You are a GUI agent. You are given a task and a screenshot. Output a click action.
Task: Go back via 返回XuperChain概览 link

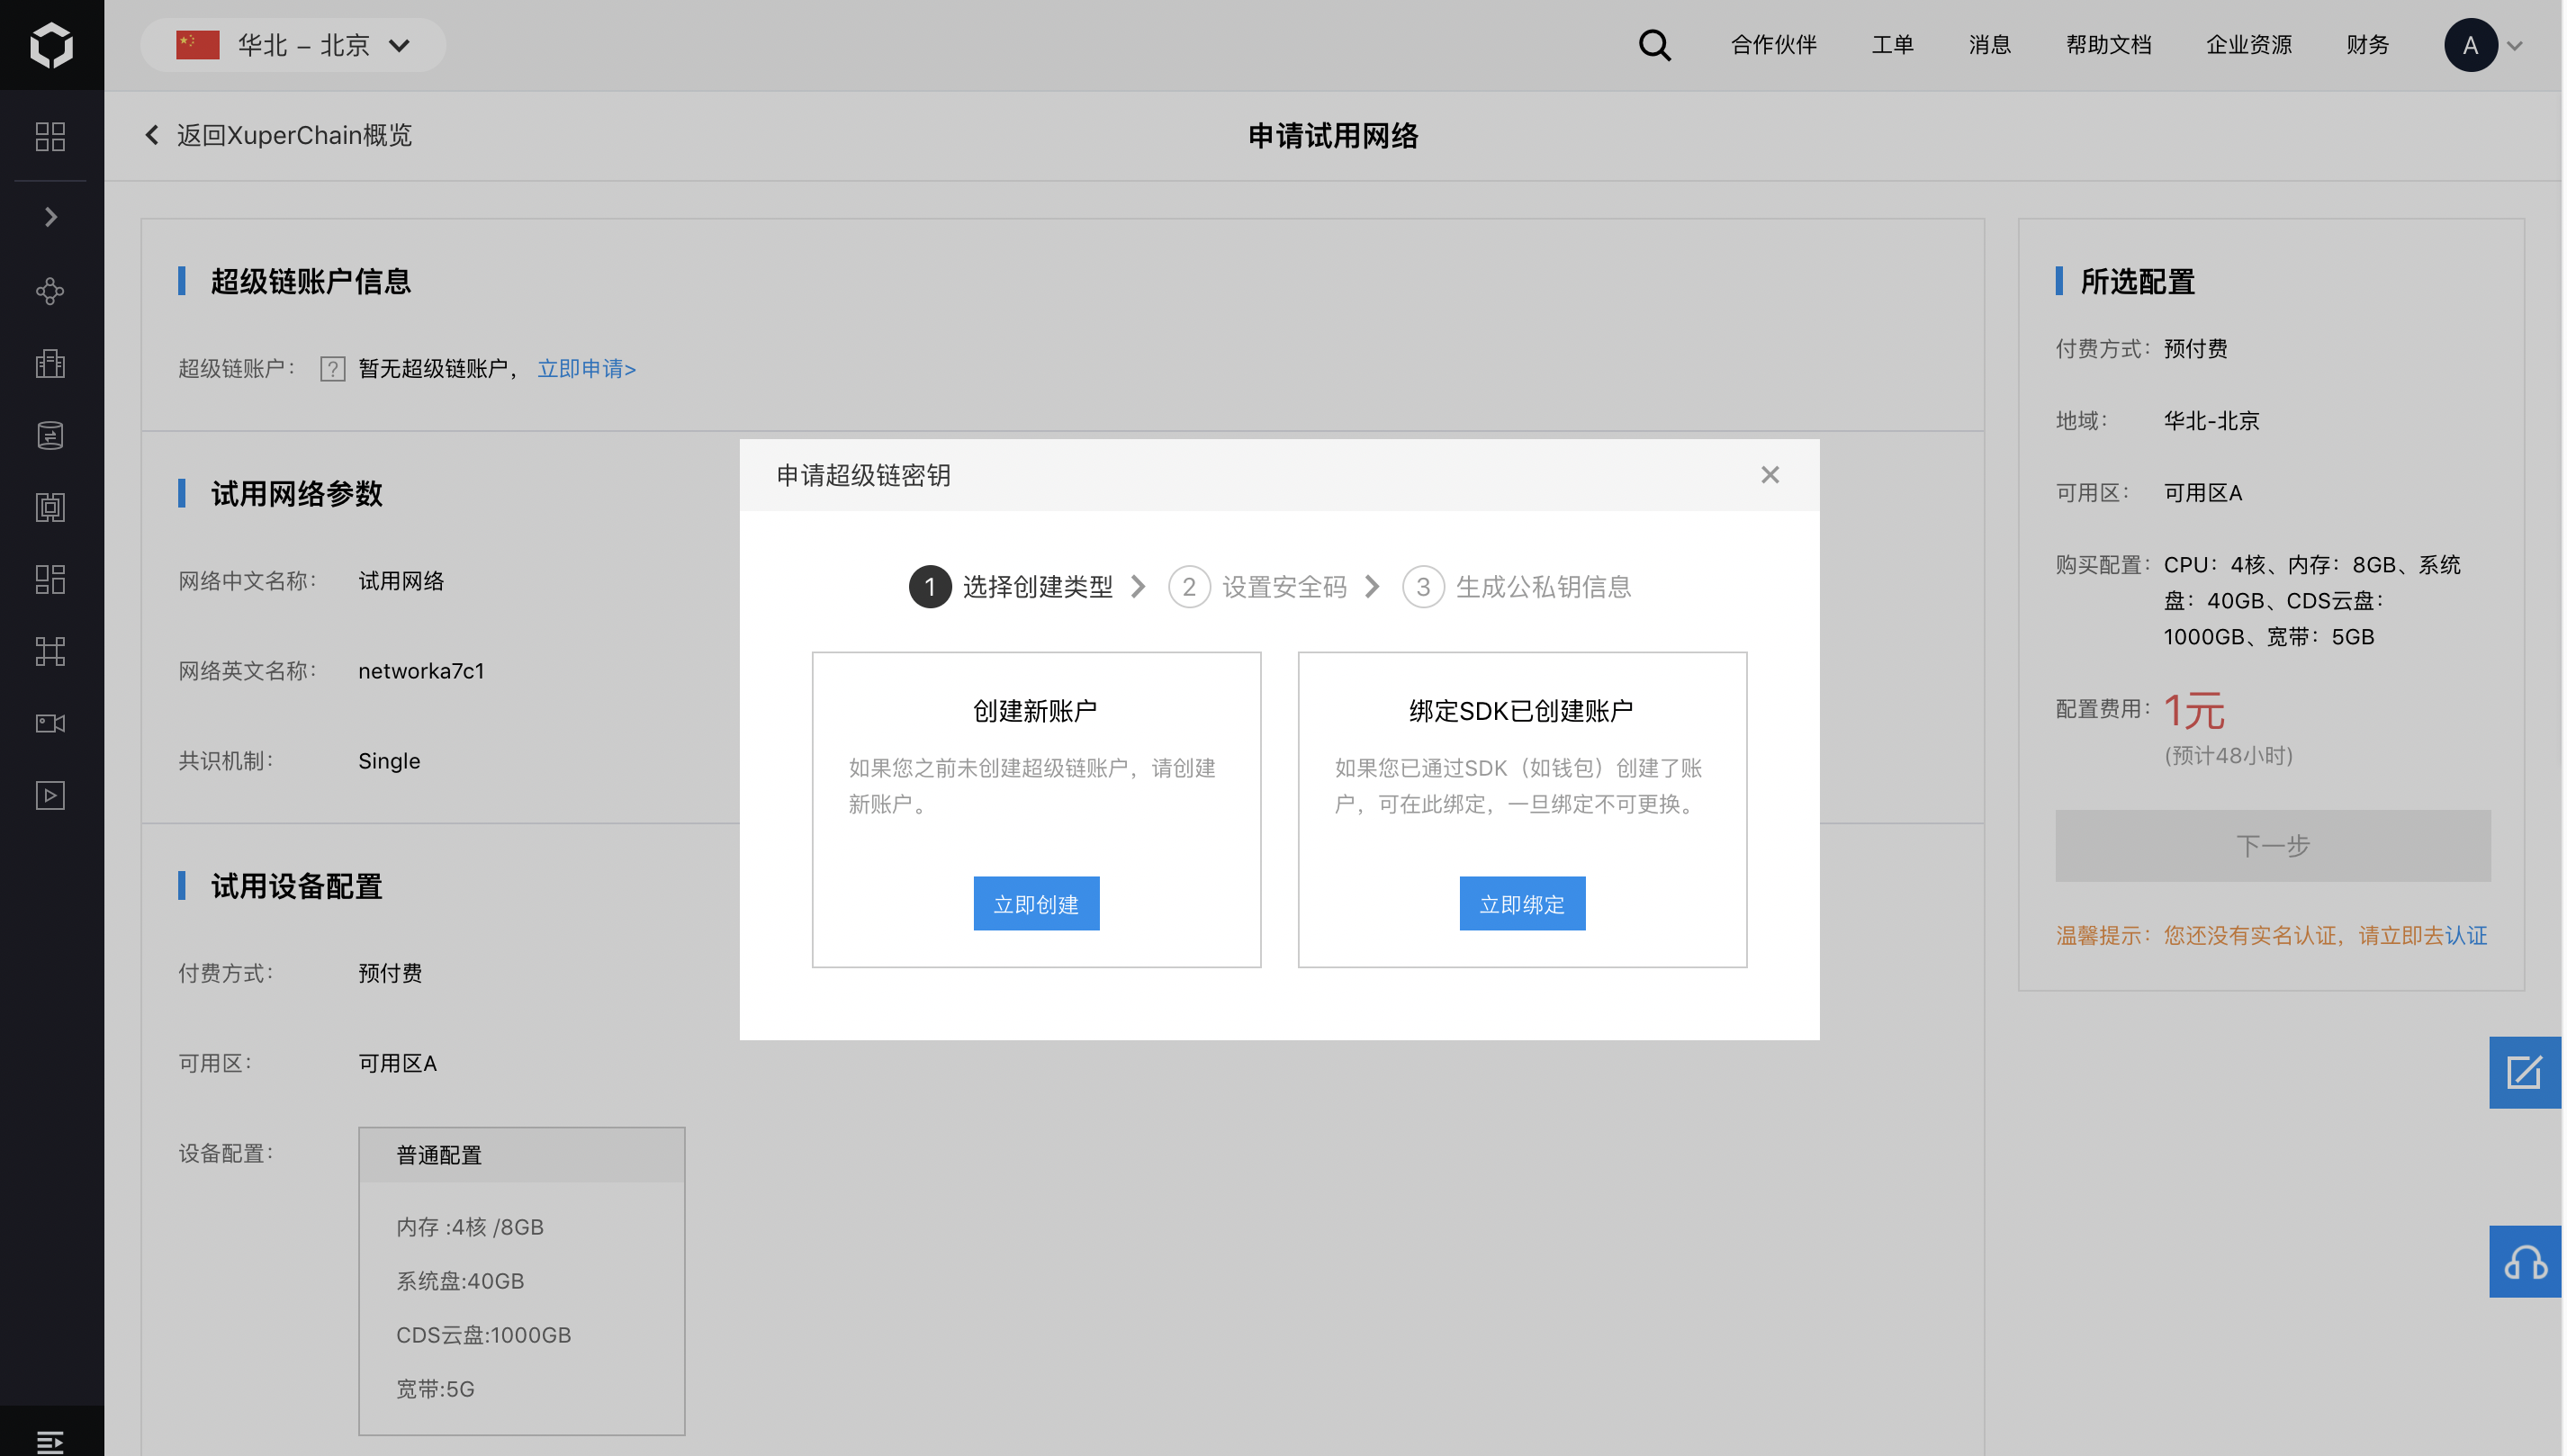(x=278, y=135)
